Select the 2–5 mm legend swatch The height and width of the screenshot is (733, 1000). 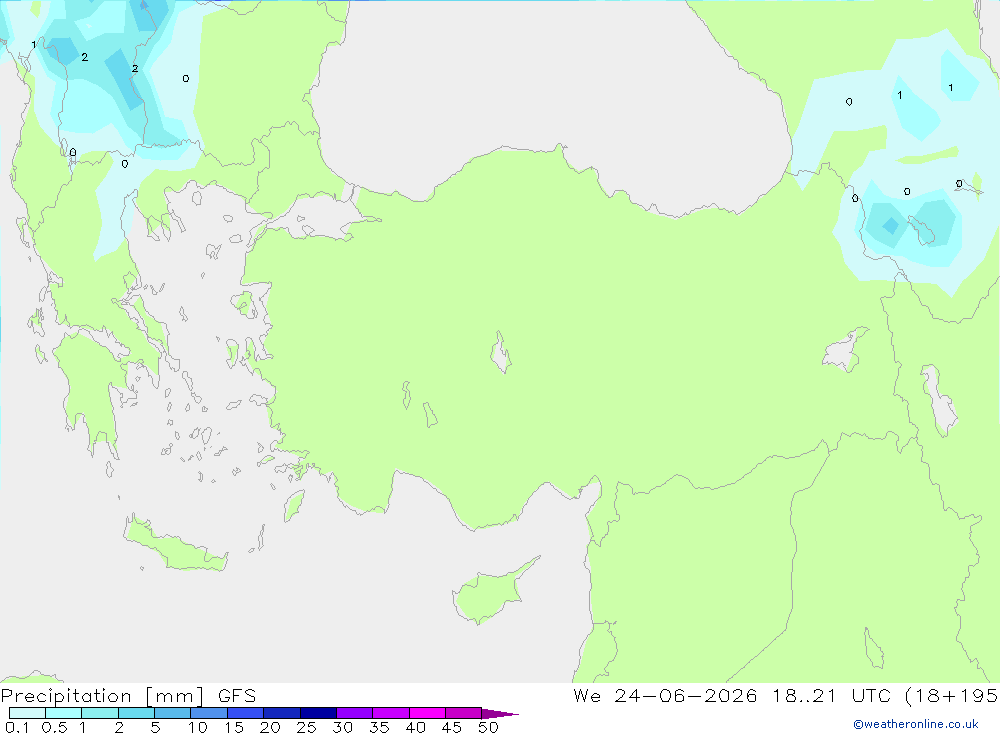click(136, 713)
